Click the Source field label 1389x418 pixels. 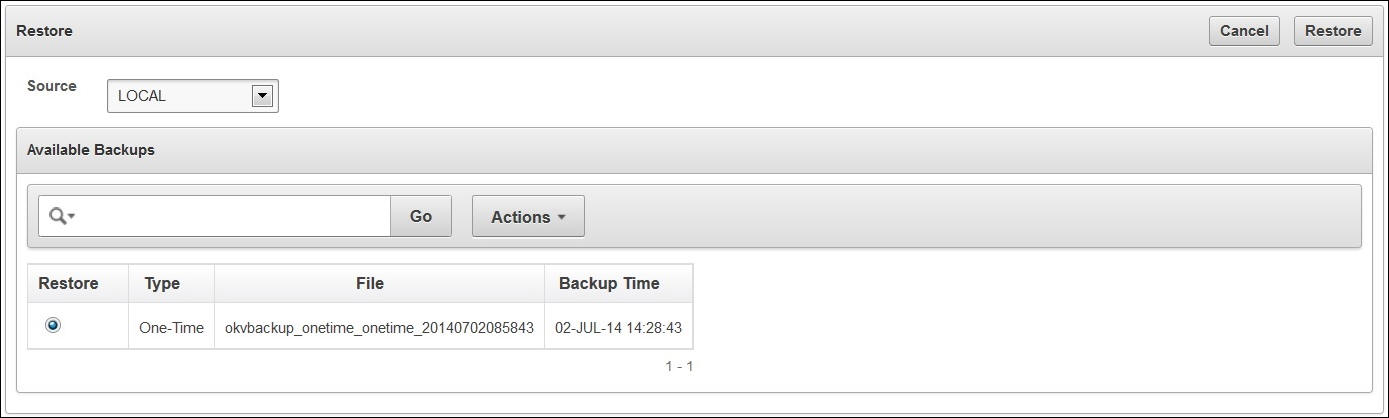click(x=52, y=86)
